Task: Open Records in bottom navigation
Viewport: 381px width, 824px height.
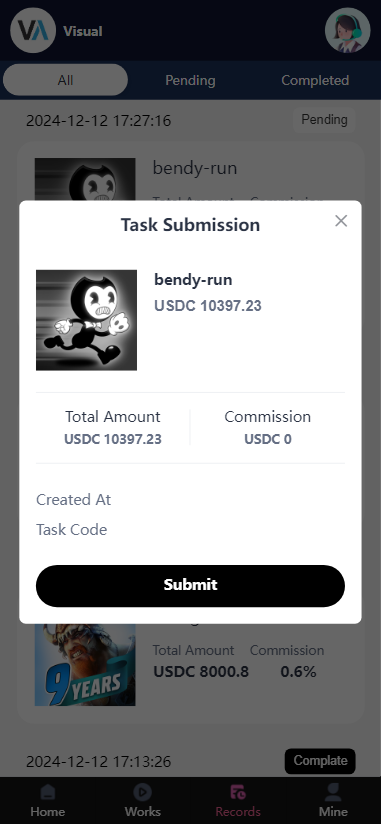Action: tap(238, 800)
